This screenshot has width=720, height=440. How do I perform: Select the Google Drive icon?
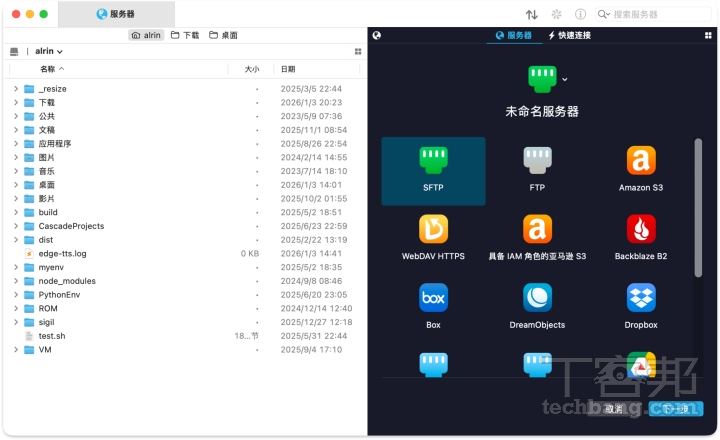[641, 364]
